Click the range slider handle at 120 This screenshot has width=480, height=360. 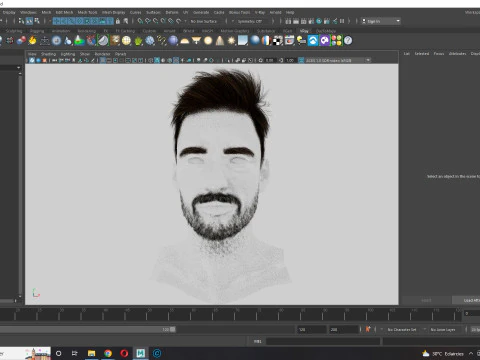[173, 329]
